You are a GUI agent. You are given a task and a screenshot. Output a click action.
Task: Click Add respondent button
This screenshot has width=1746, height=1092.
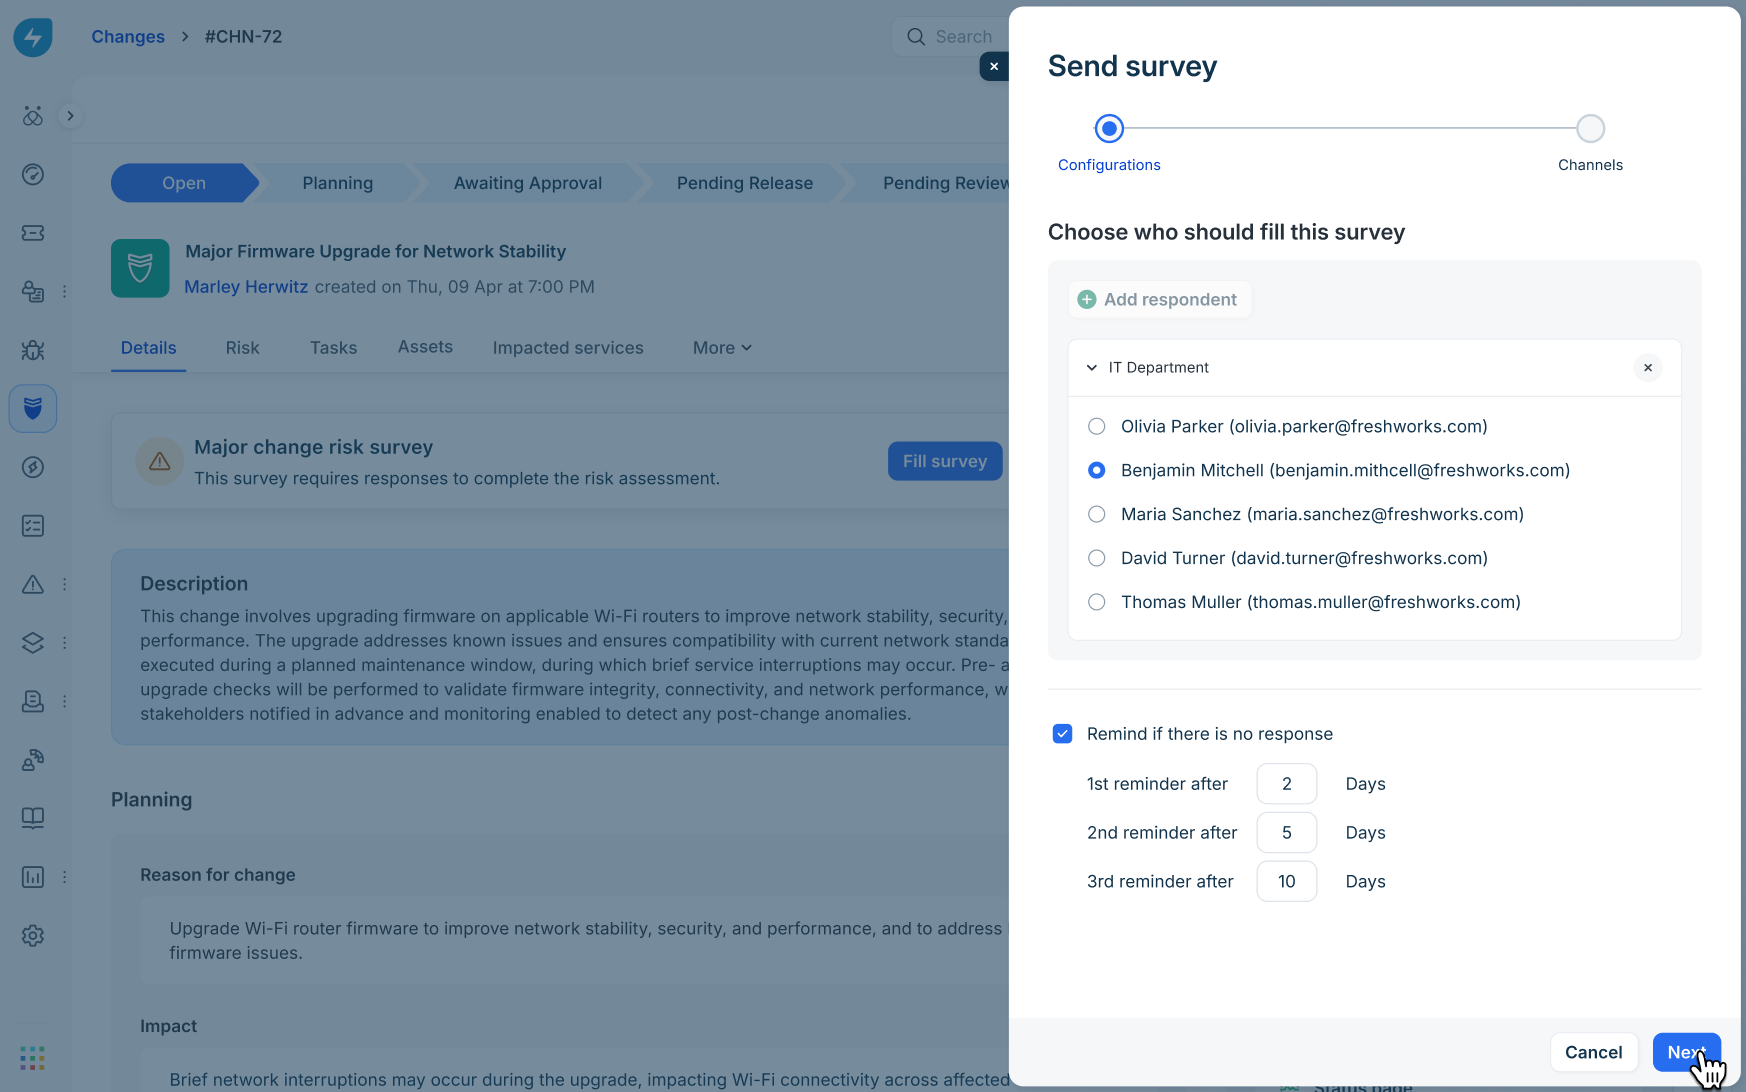[x=1160, y=300]
